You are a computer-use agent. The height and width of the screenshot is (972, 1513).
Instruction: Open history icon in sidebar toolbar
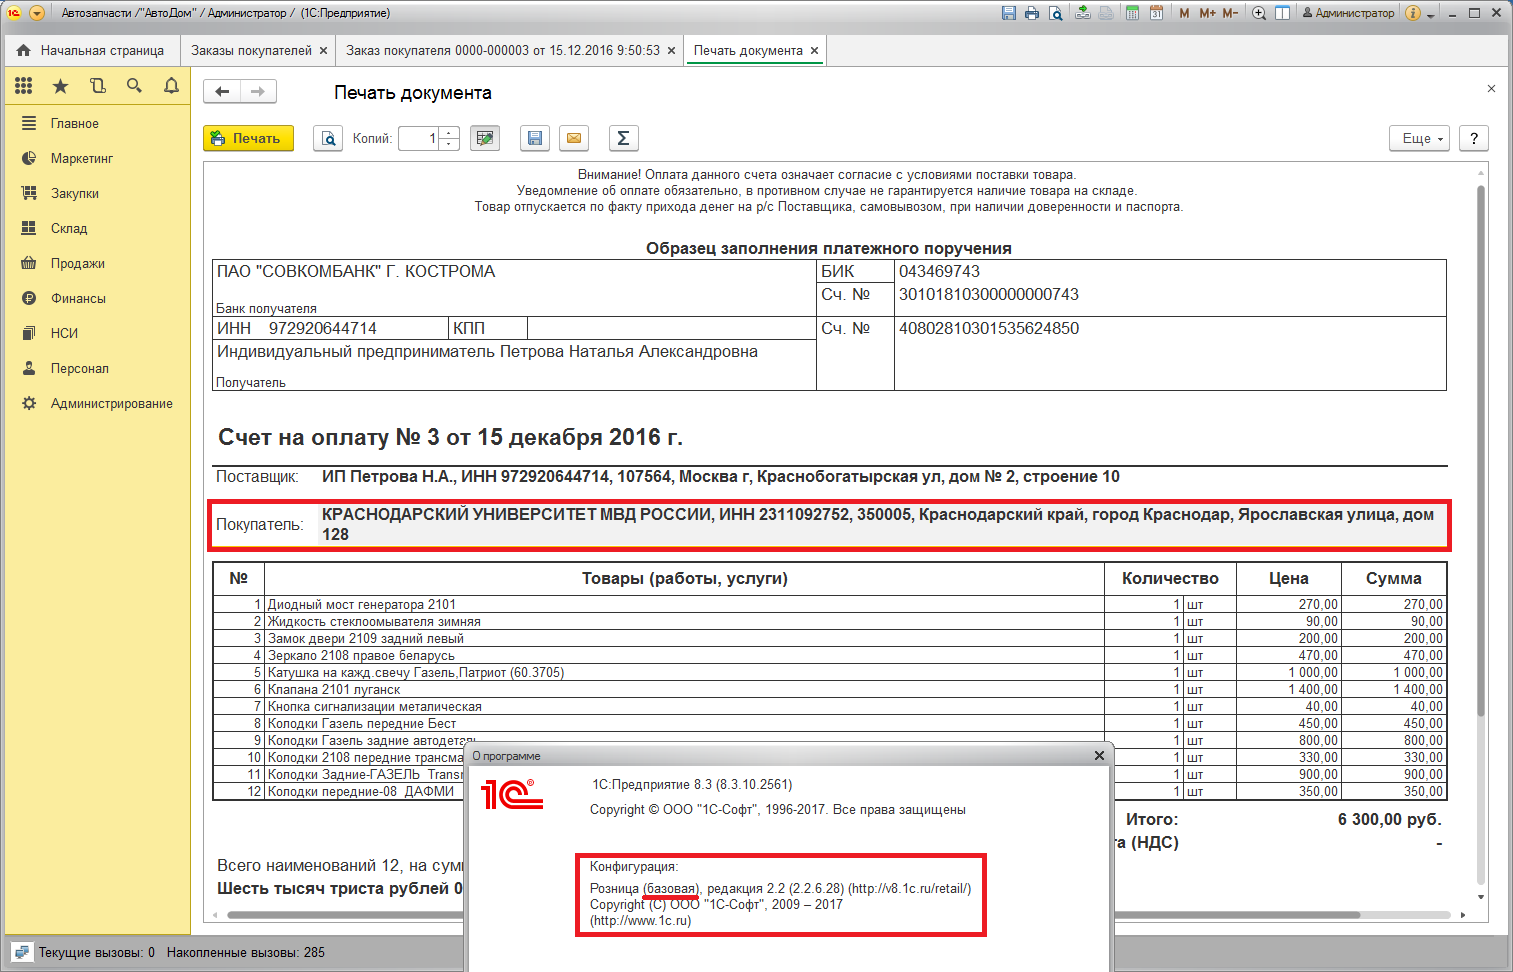[x=98, y=86]
